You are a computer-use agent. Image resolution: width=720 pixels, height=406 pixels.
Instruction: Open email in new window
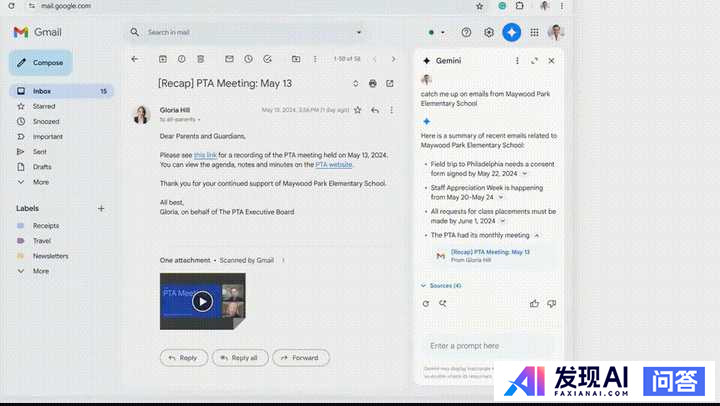tap(390, 84)
